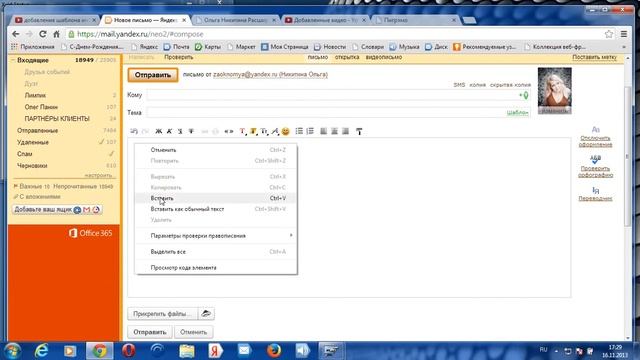Choose Просмотр кода элемента in the context menu
This screenshot has height=360, width=640.
[216, 268]
